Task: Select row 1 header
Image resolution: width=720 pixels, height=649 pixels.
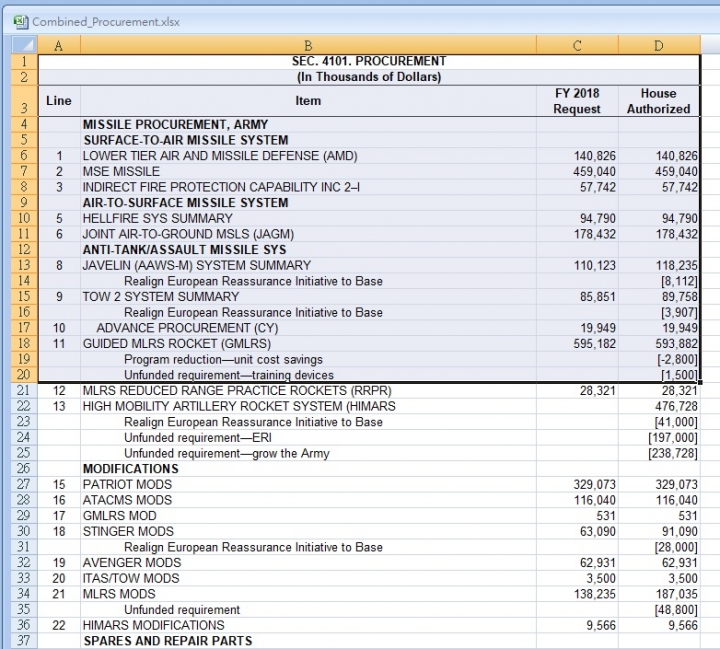Action: (24, 62)
